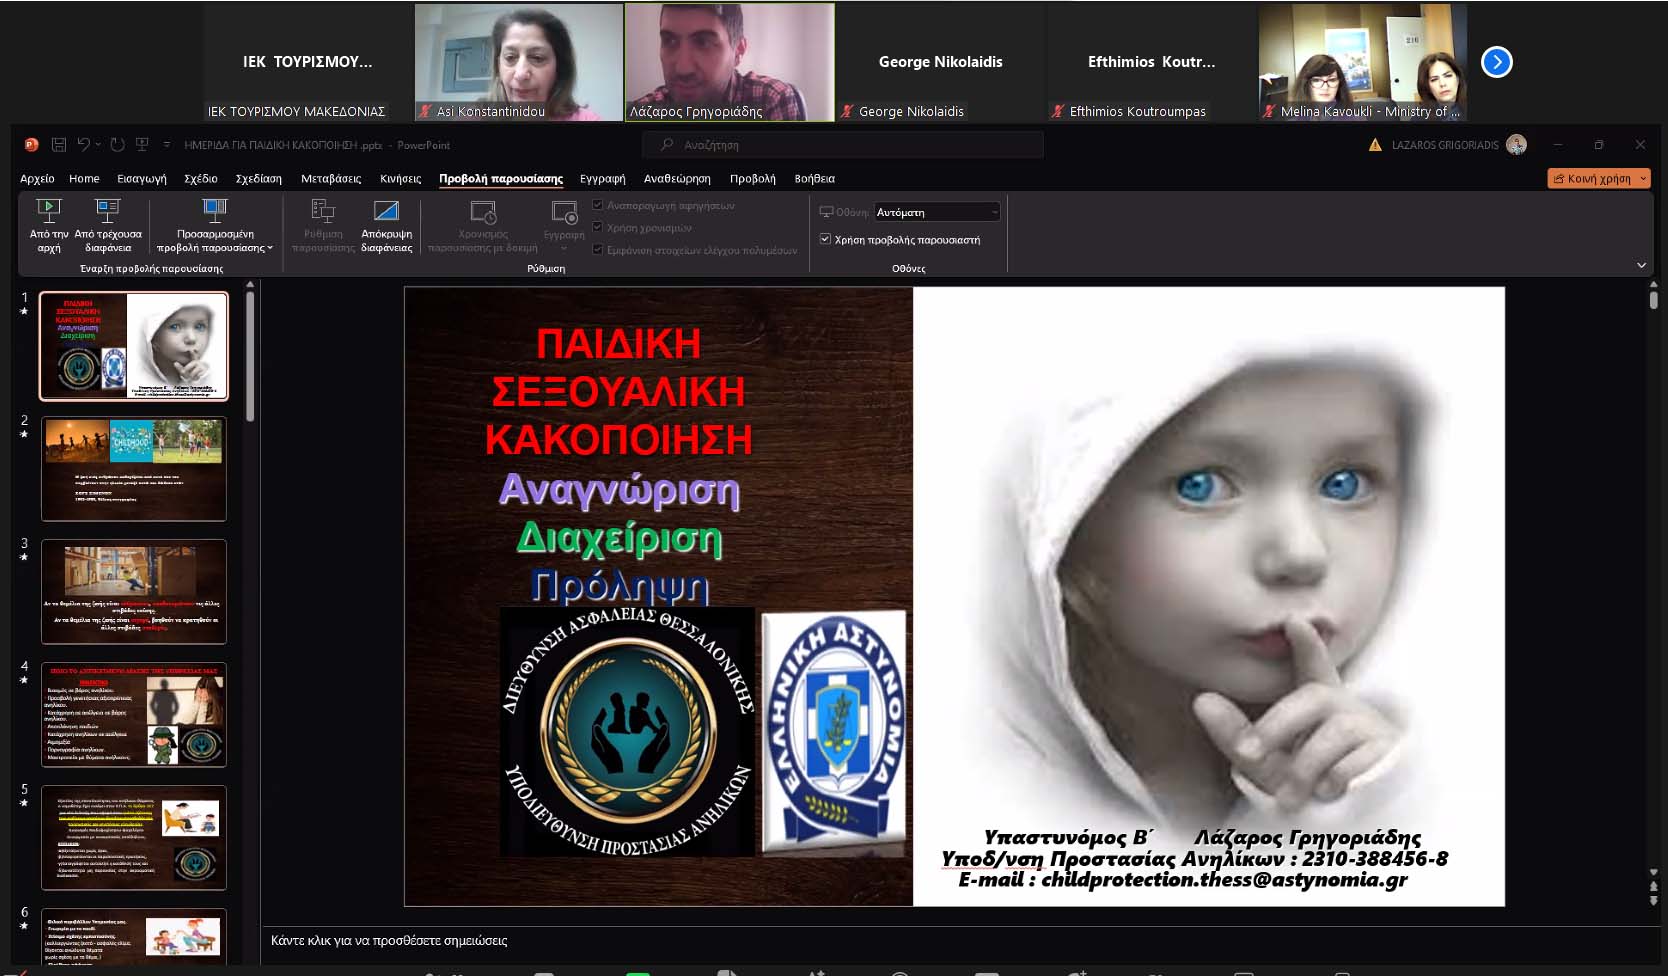Select George Nikolaidis participant tile
Viewport: 1668px width, 976px height.
click(x=940, y=62)
